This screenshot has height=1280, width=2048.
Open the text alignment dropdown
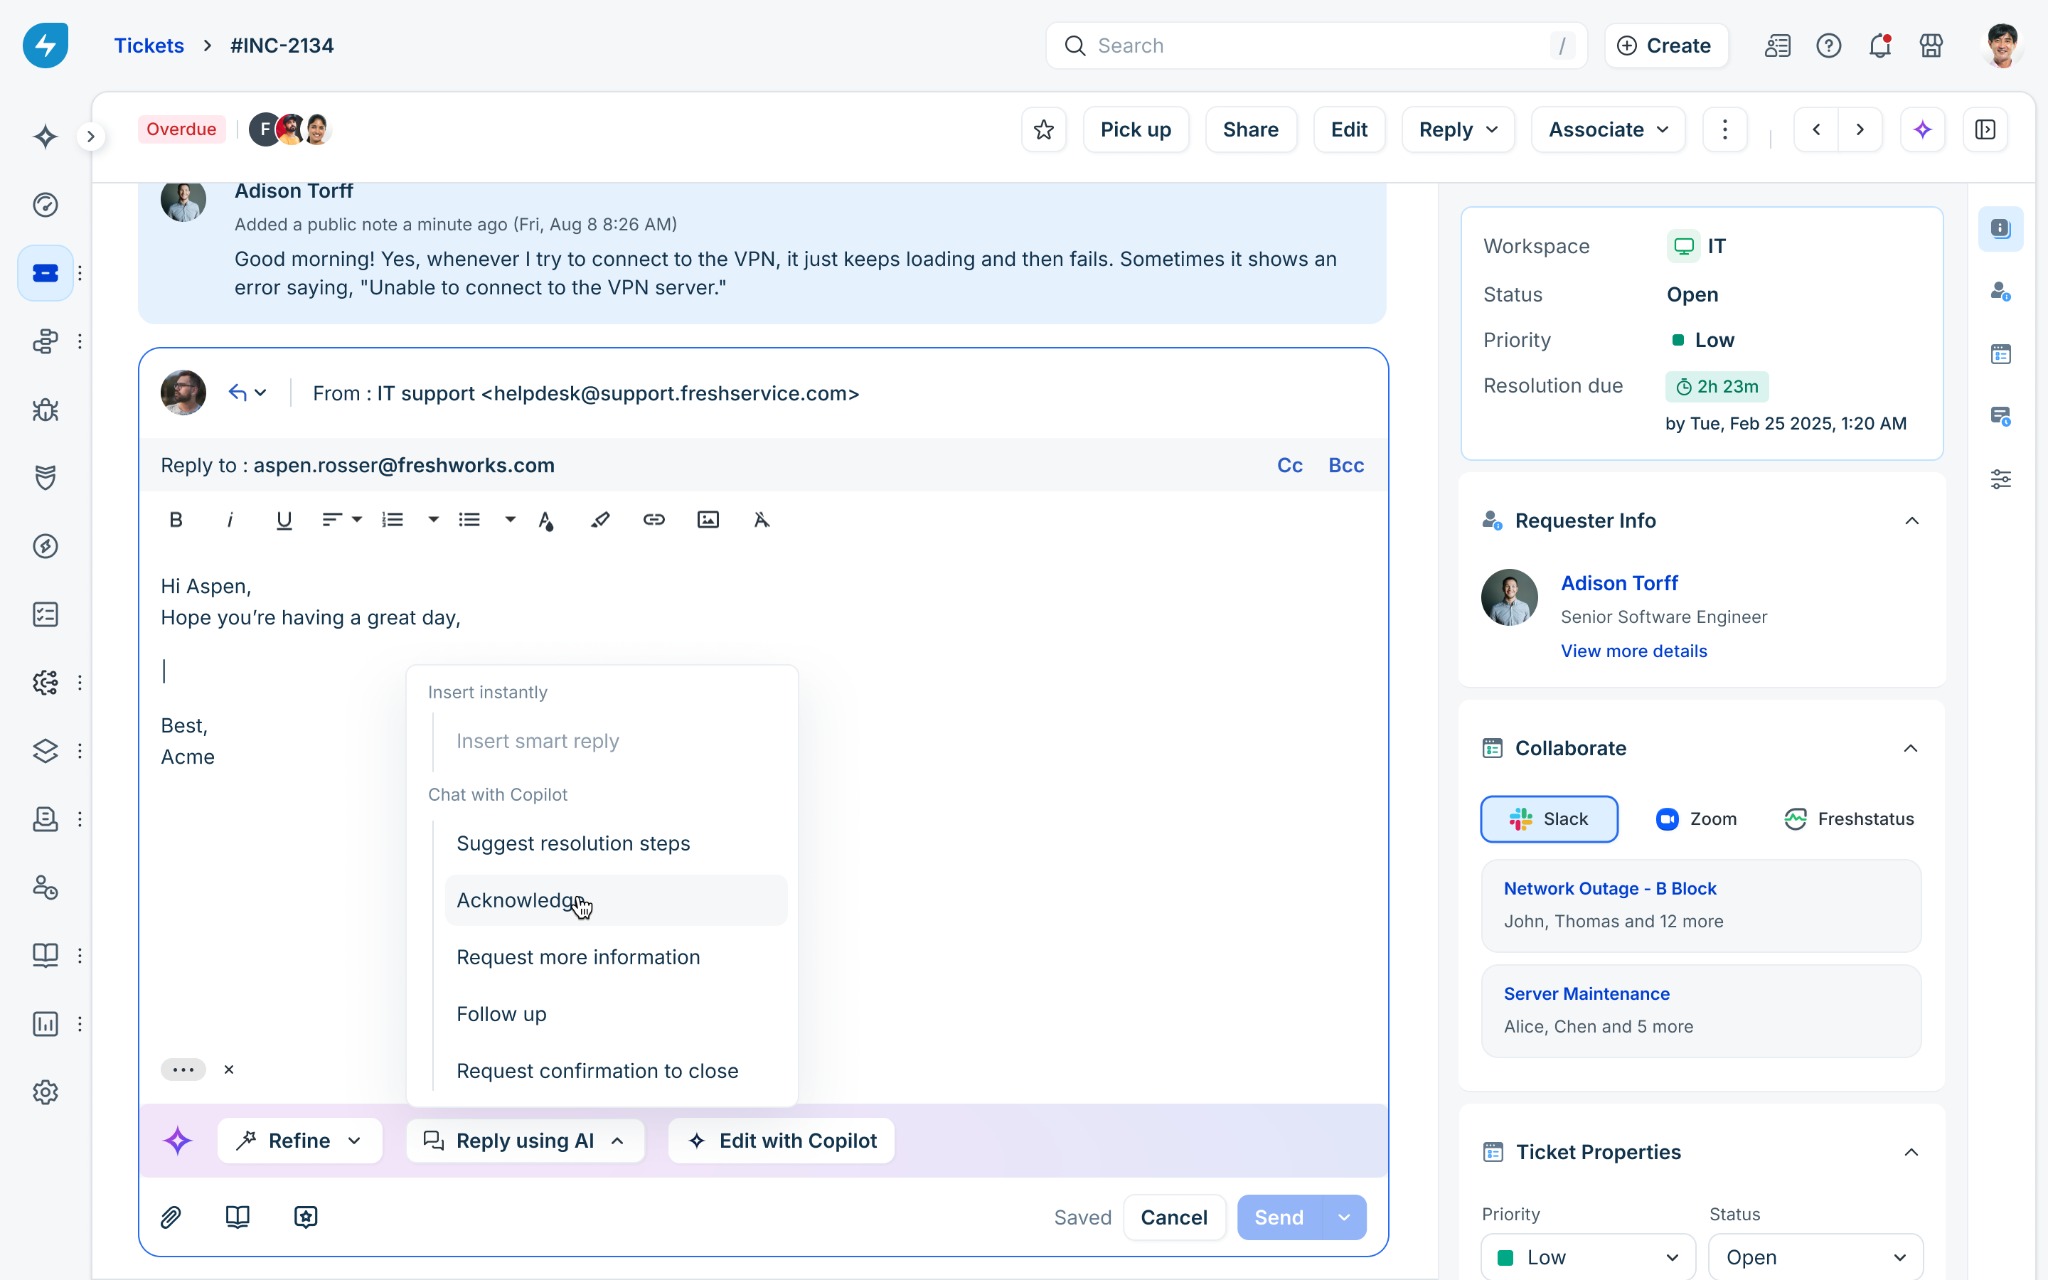pyautogui.click(x=341, y=520)
